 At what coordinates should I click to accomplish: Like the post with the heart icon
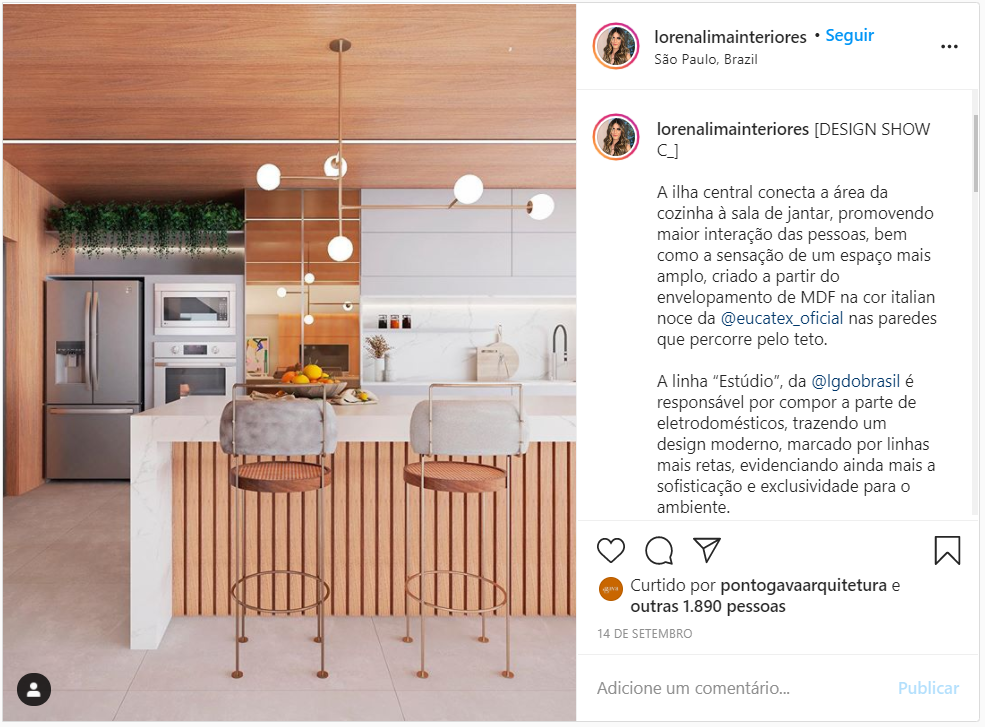pyautogui.click(x=611, y=550)
